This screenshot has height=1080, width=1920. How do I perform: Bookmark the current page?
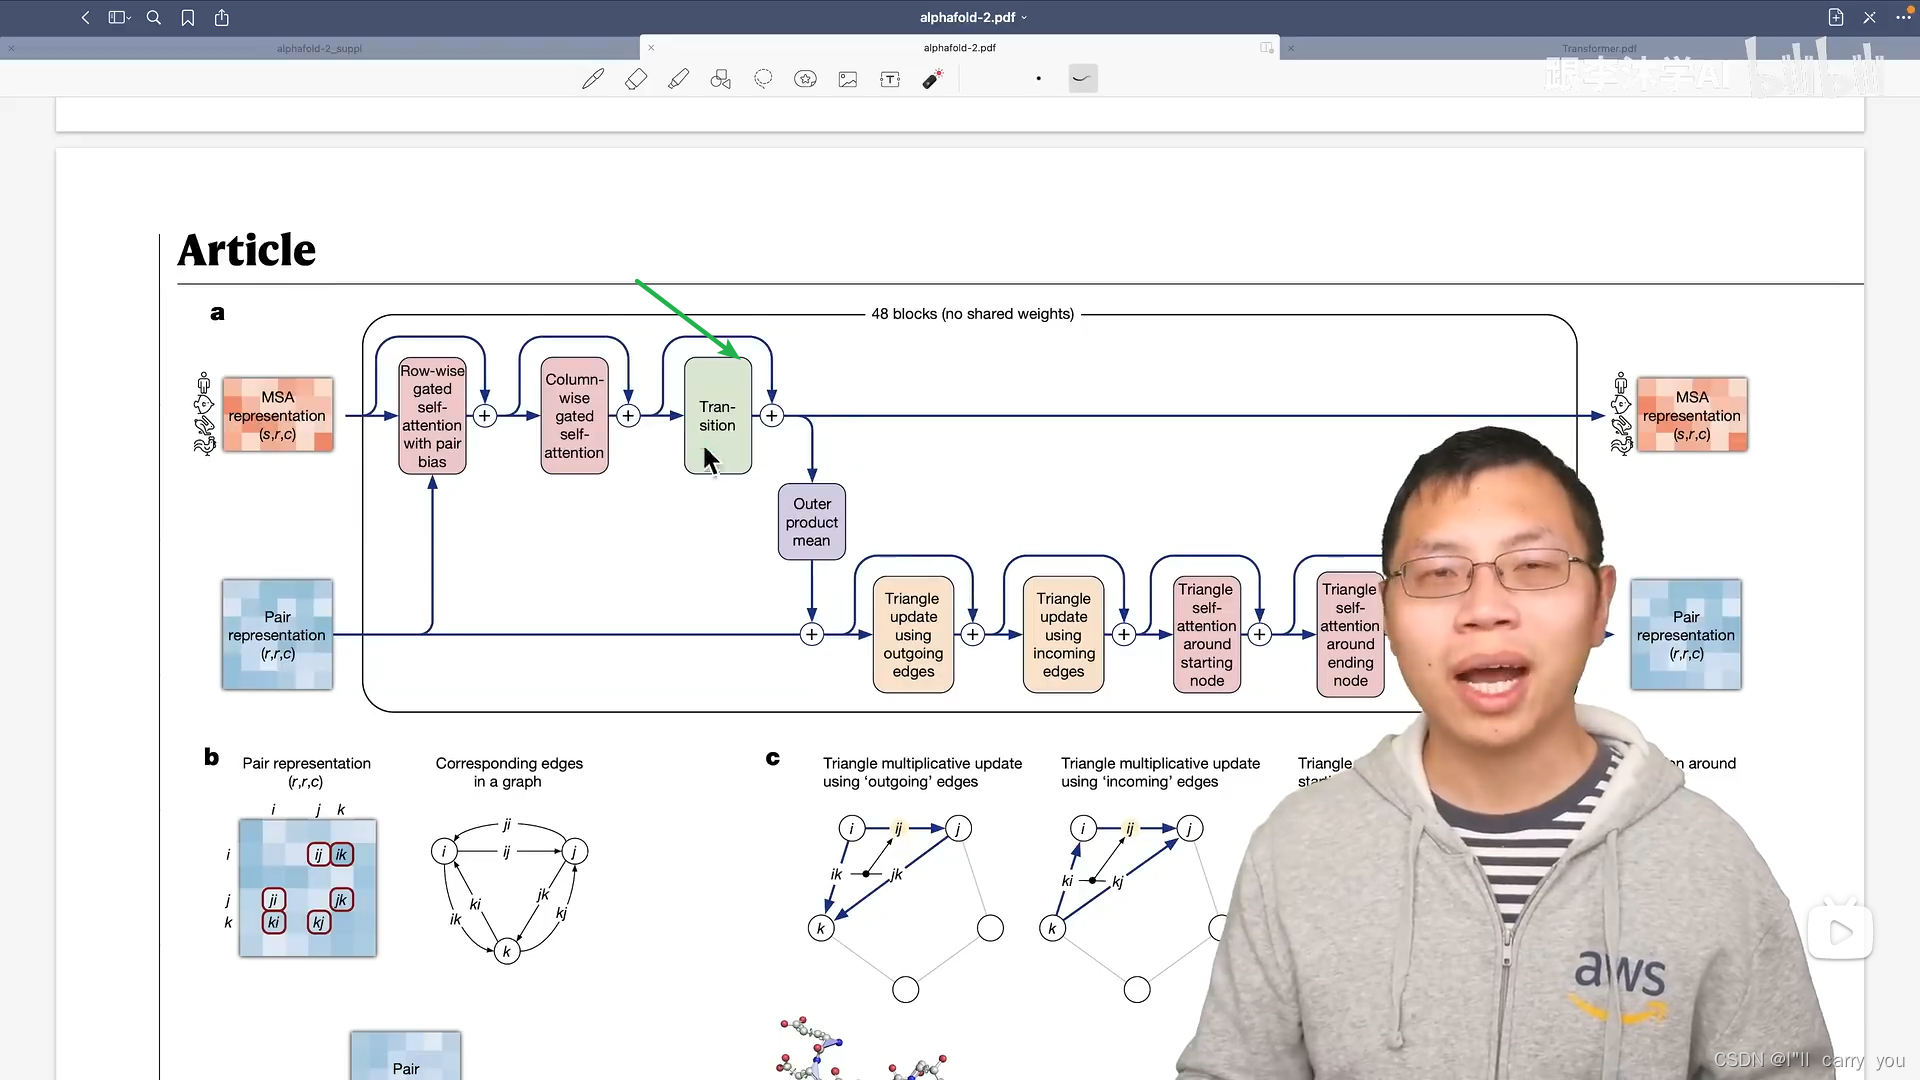188,17
